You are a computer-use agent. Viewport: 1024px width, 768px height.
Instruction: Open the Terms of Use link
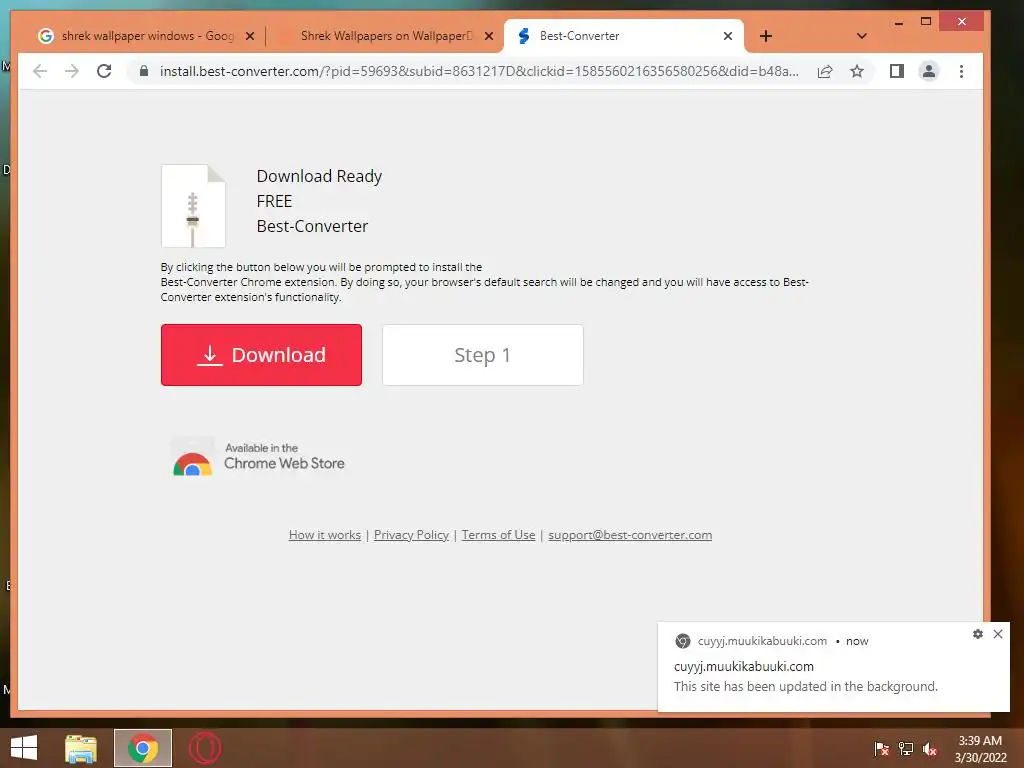click(498, 535)
